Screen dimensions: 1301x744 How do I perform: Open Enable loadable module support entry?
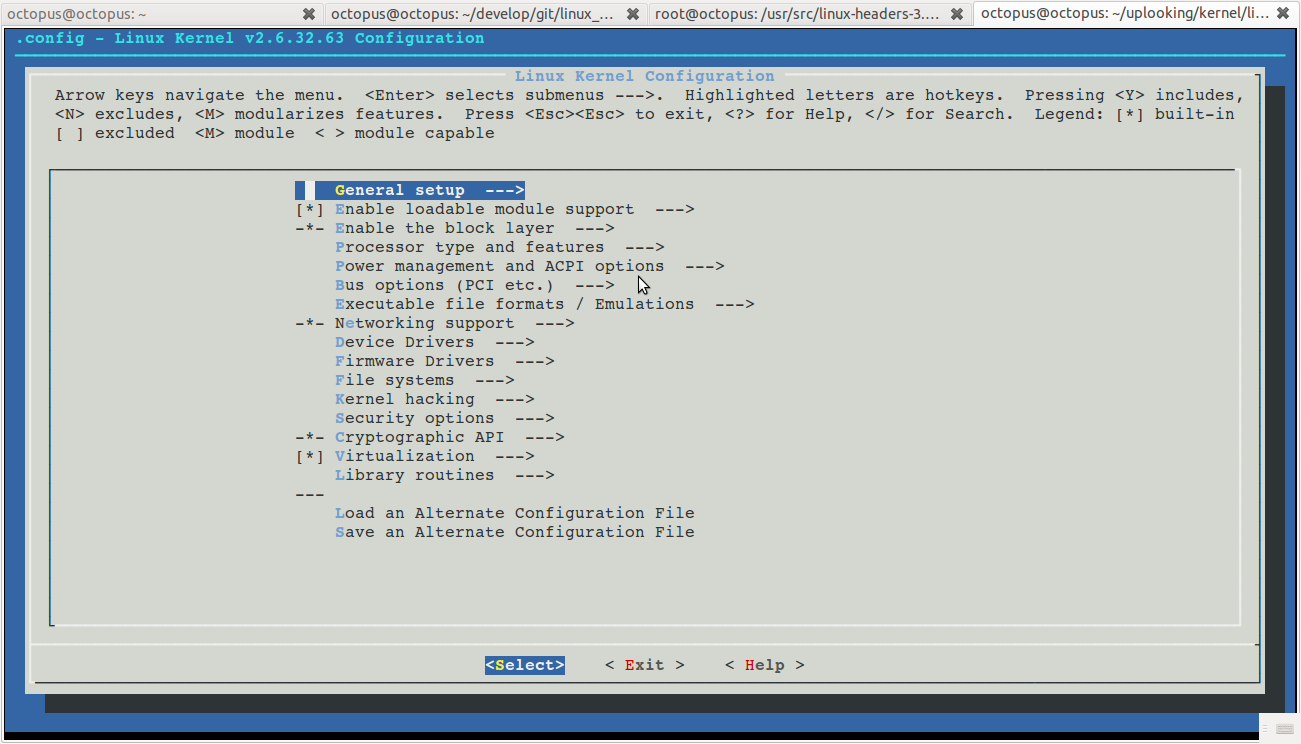[x=515, y=209]
